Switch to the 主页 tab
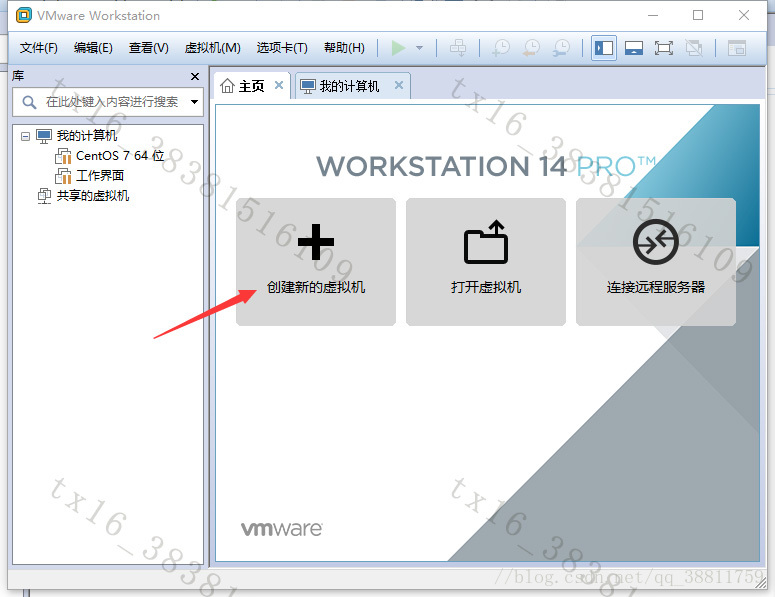Image resolution: width=775 pixels, height=597 pixels. pyautogui.click(x=252, y=86)
